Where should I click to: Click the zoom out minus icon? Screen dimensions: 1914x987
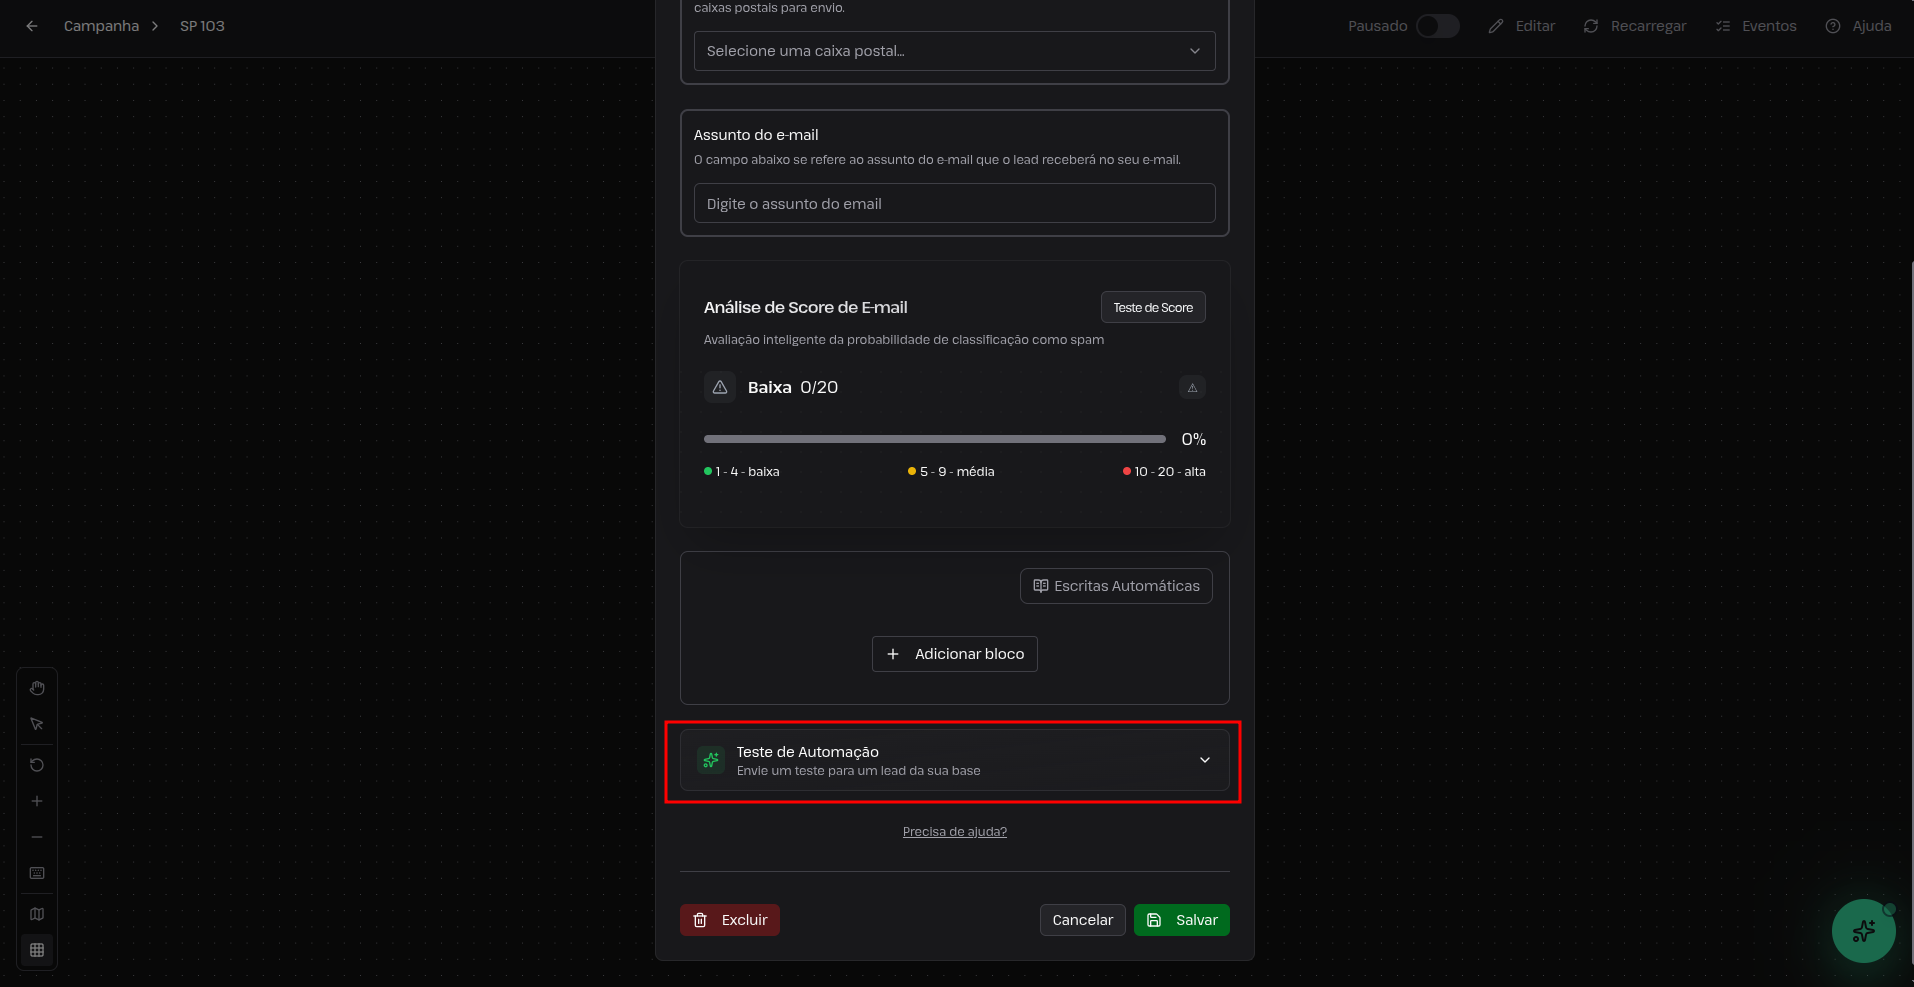click(37, 837)
